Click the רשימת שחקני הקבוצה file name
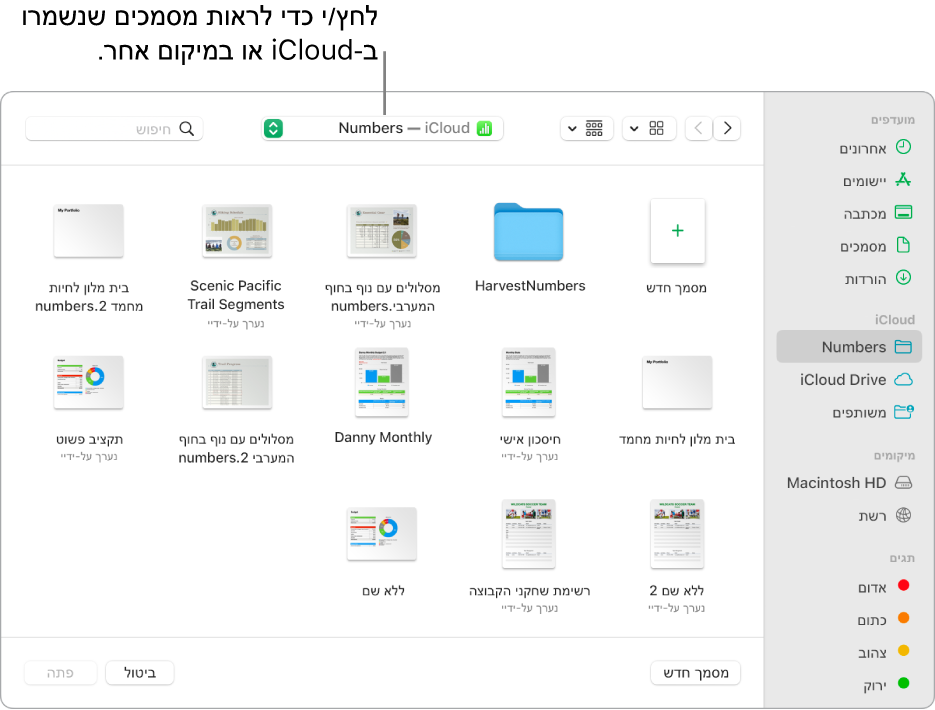 click(530, 591)
